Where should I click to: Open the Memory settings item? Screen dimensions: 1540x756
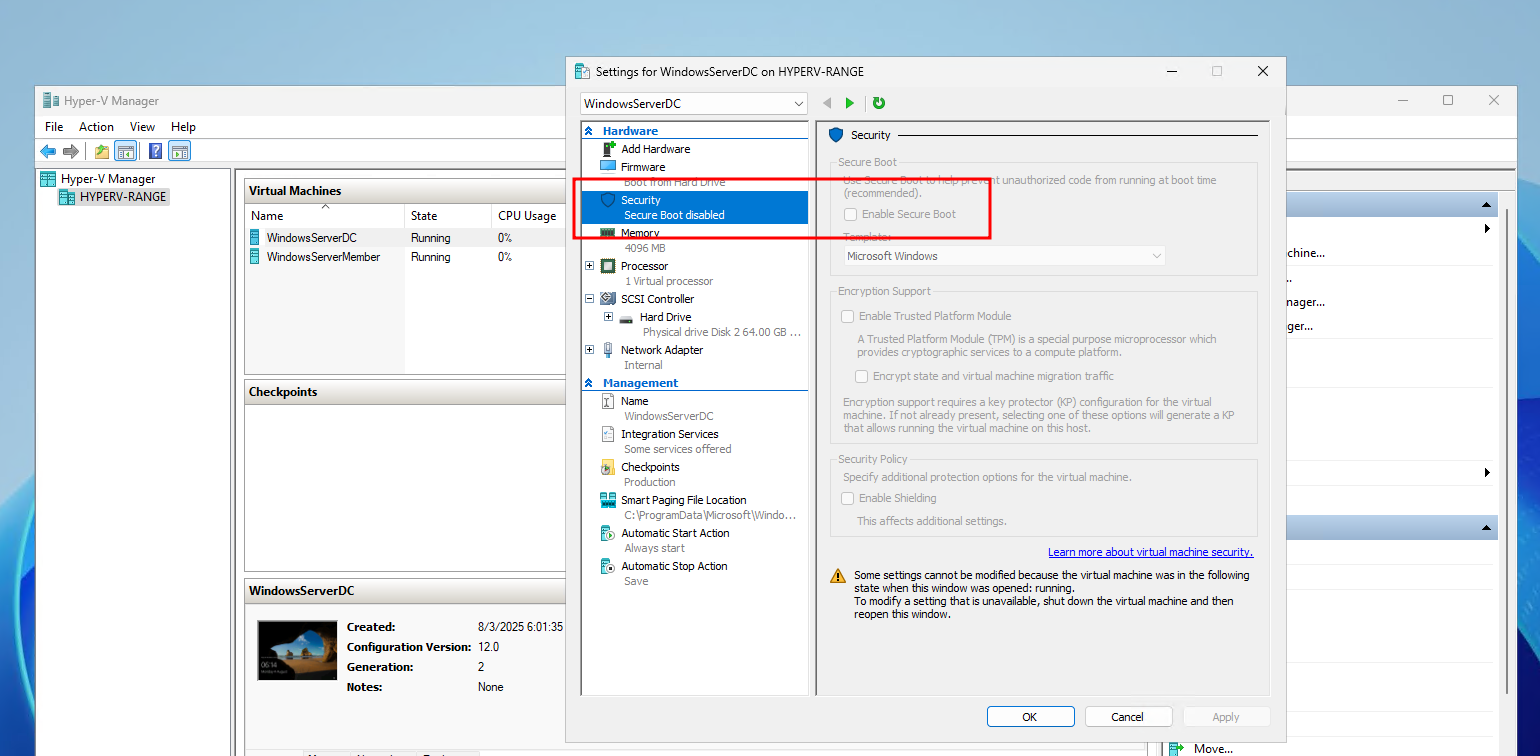click(640, 233)
